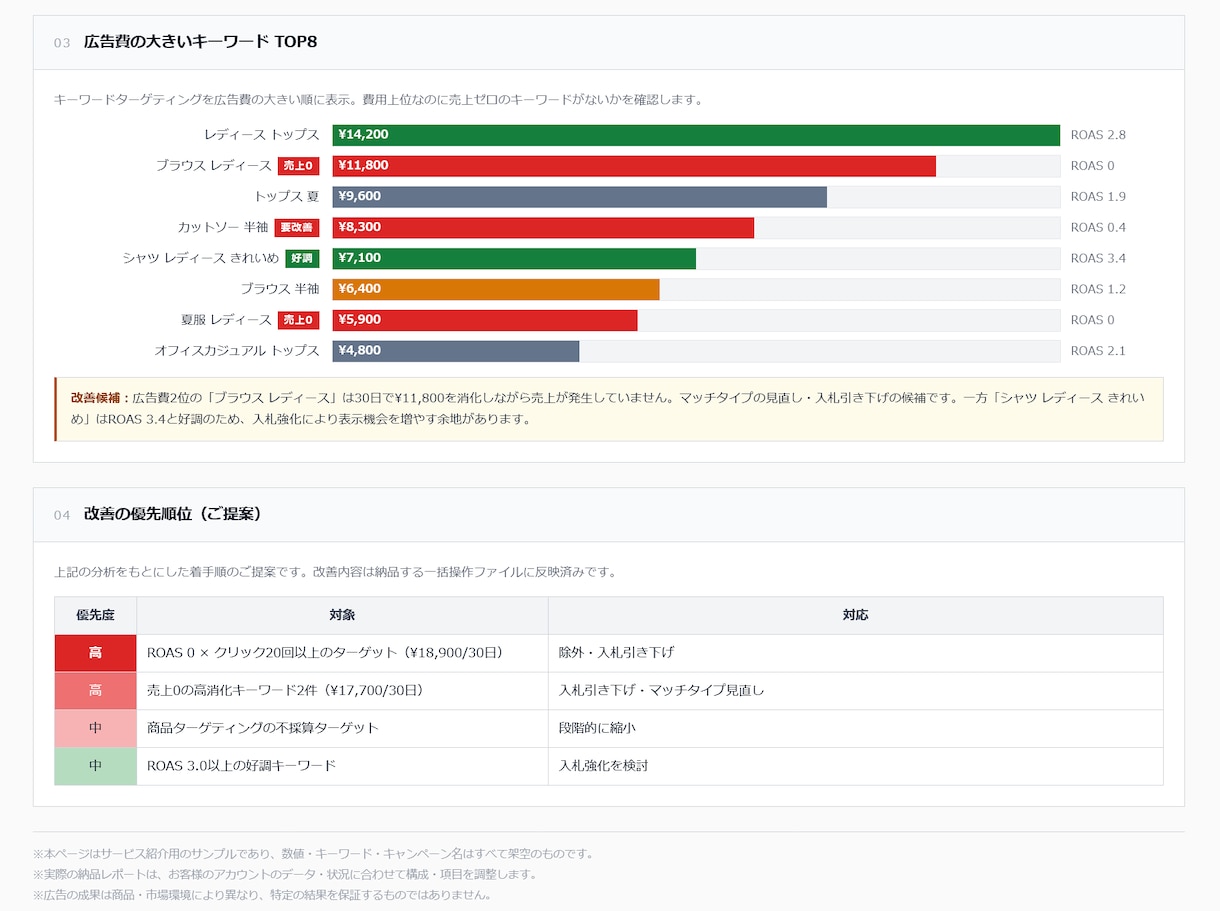1220x911 pixels.
Task: Click the ROAS 0 value for ブラウス レディース
Action: click(1092, 166)
